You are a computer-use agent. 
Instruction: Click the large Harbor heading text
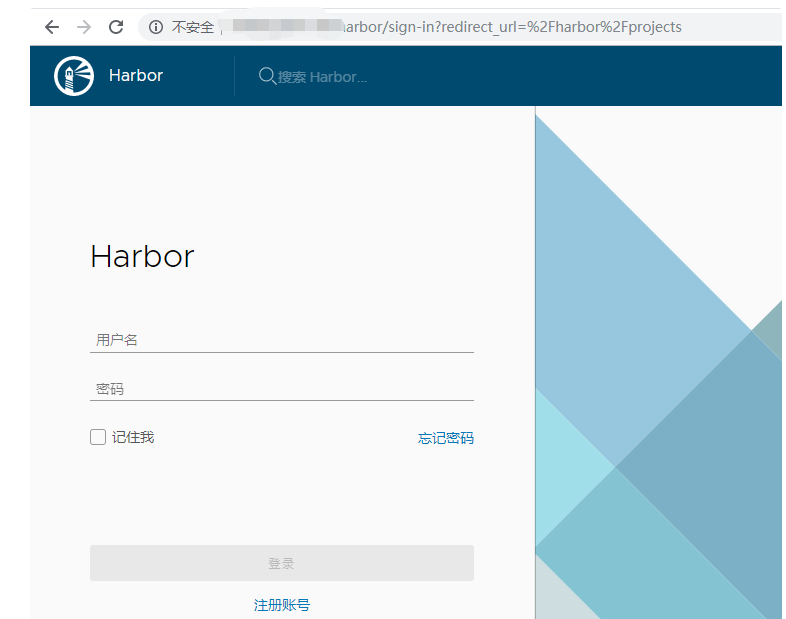(x=142, y=257)
